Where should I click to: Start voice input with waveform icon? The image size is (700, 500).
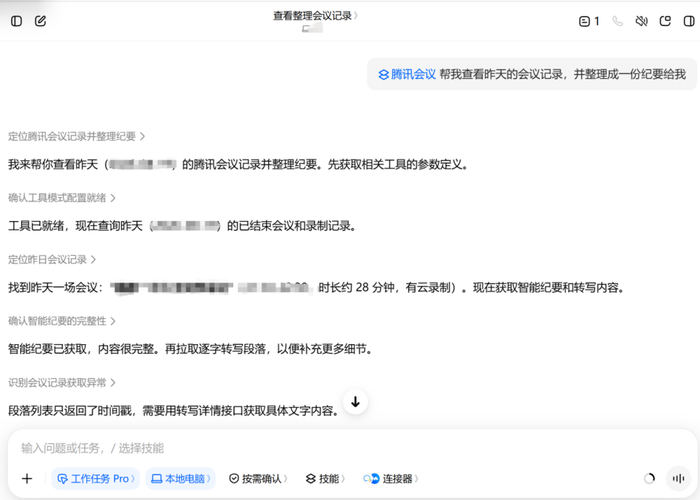[678, 479]
